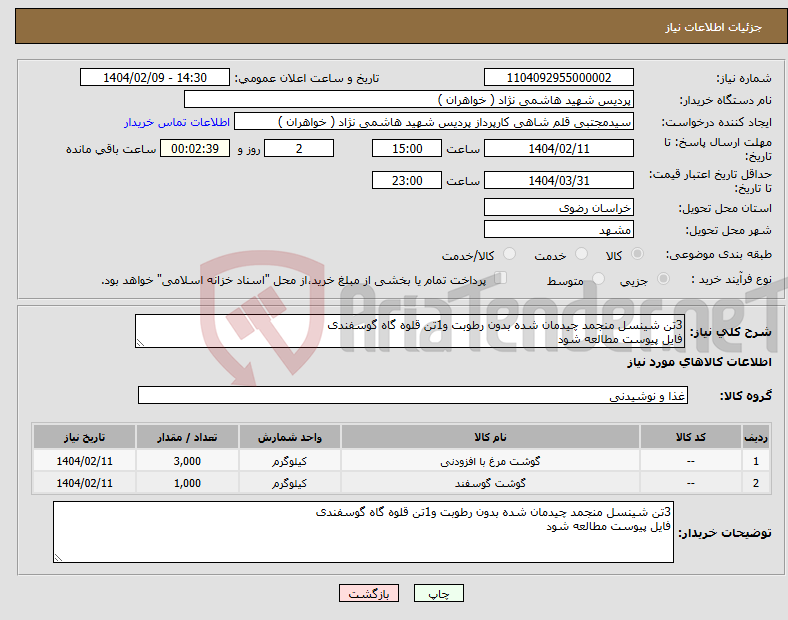Click the announcement date field 1404/02/09 - 14:30
The width and height of the screenshot is (788, 620).
[x=155, y=77]
